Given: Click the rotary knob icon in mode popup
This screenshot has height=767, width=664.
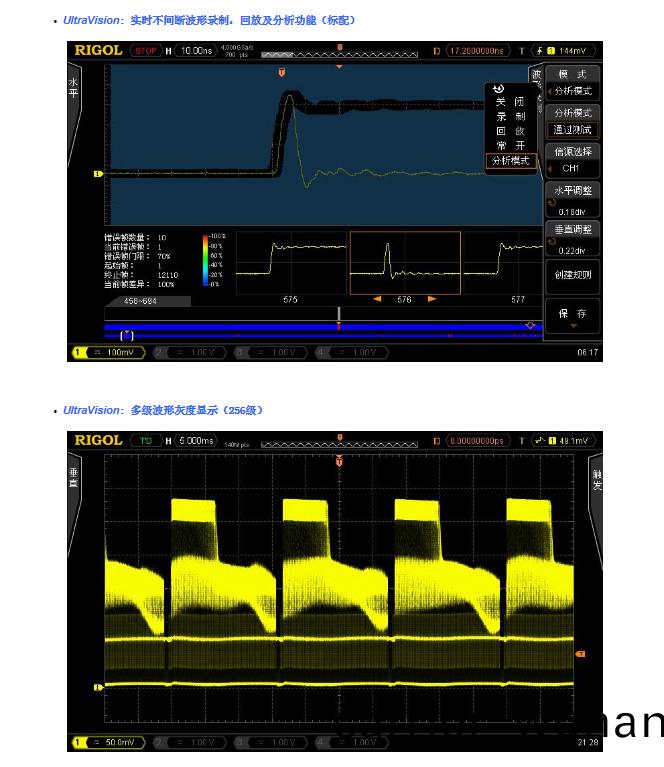Looking at the screenshot, I should [x=498, y=88].
